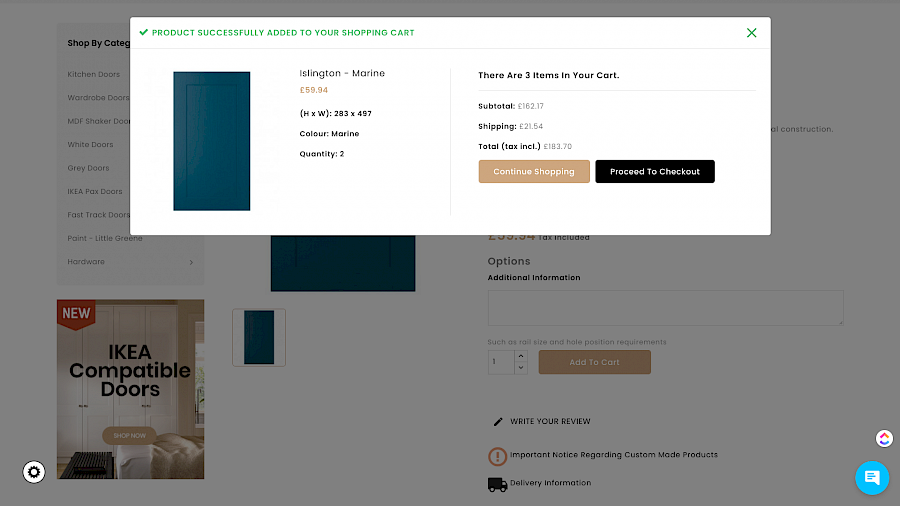Open the live chat bubble icon

pos(872,477)
